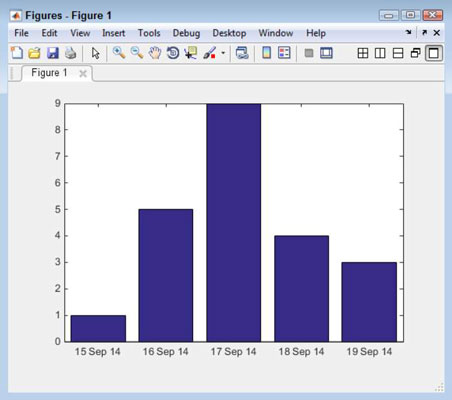Open the Desktop menu
The height and width of the screenshot is (400, 452).
(229, 33)
